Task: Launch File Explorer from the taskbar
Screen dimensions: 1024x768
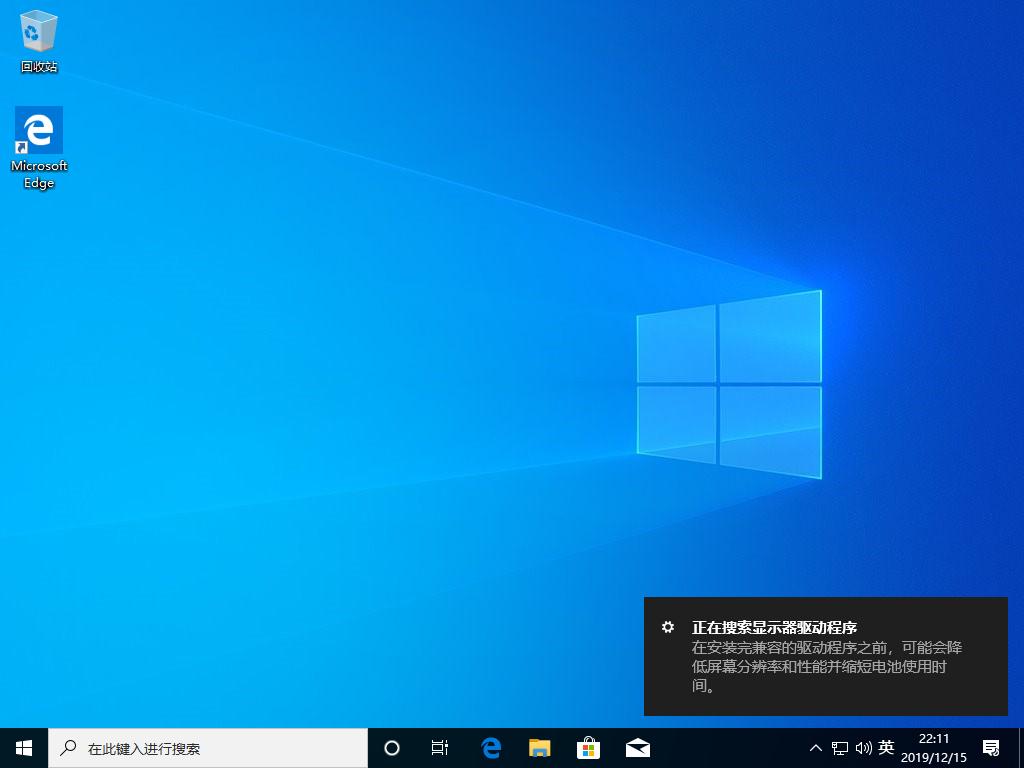Action: (539, 747)
